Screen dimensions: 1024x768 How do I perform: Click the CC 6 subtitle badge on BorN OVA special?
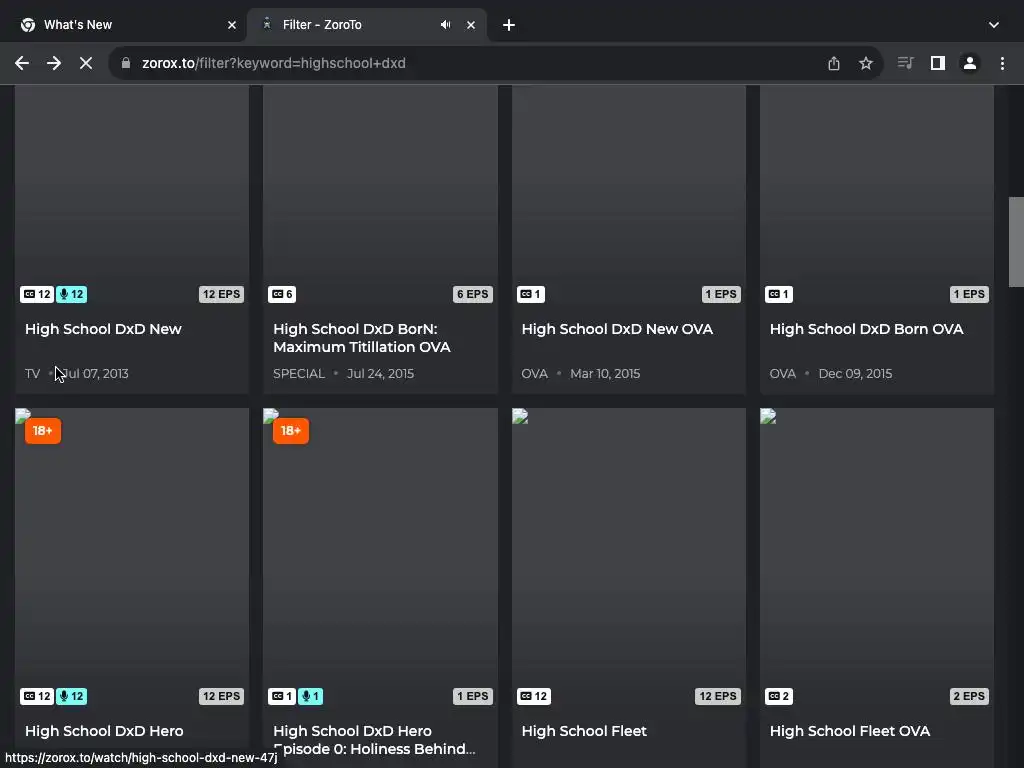point(282,295)
